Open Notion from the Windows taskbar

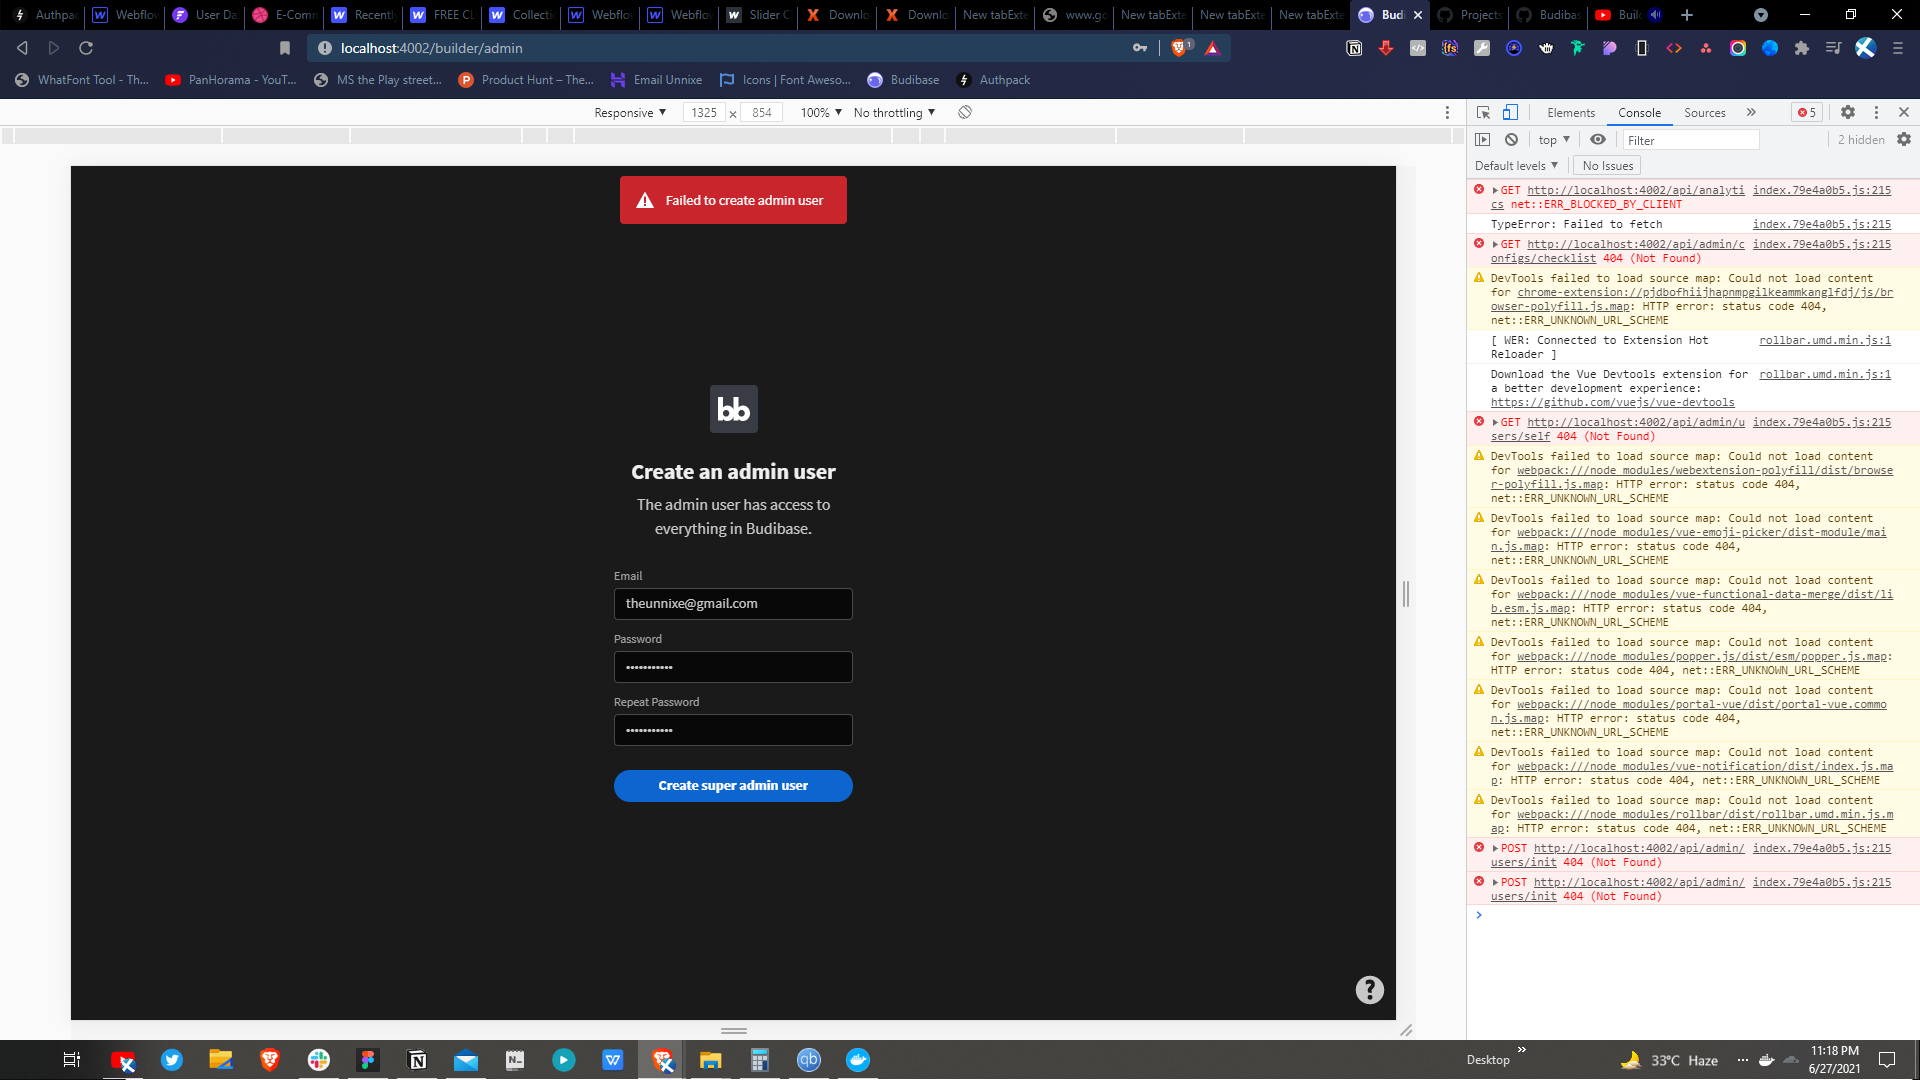coord(417,1060)
